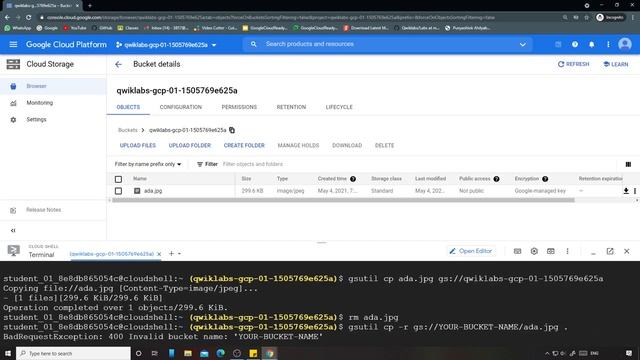The height and width of the screenshot is (360, 640).
Task: Expand the dropdown next to new terminal tab
Action: click(x=179, y=254)
